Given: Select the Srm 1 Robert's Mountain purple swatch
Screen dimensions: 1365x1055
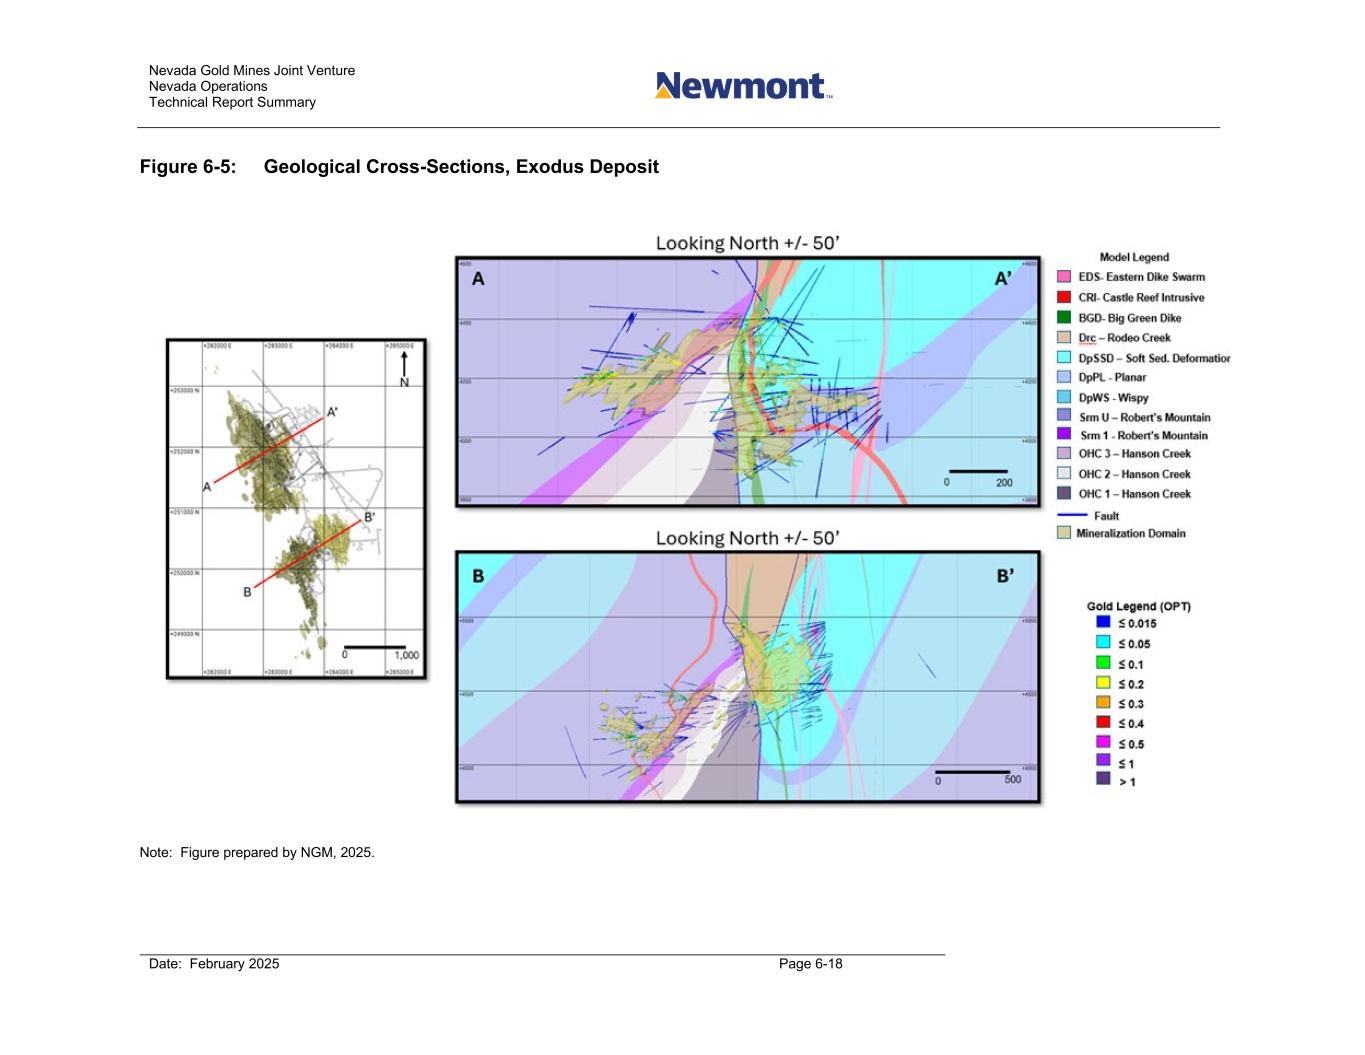Looking at the screenshot, I should click(1064, 435).
